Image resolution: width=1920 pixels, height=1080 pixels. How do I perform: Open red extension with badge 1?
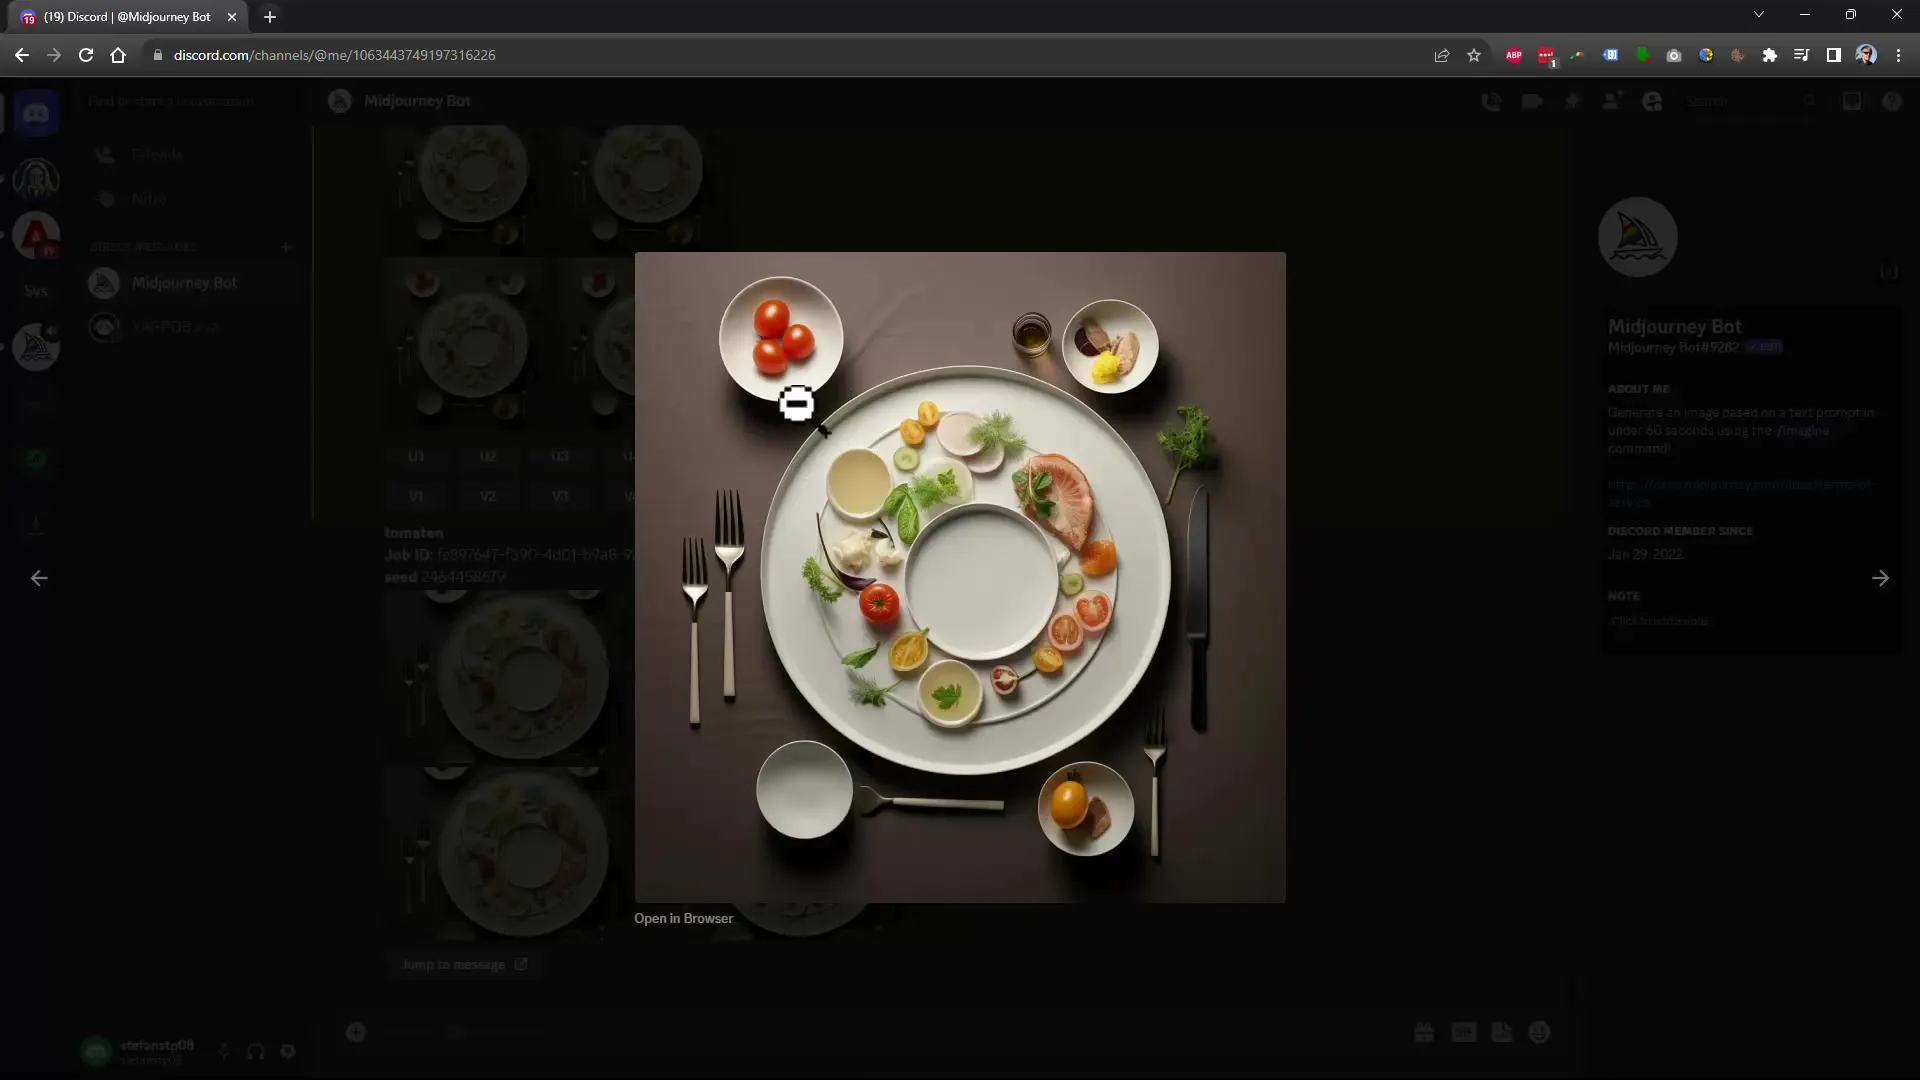coord(1546,56)
